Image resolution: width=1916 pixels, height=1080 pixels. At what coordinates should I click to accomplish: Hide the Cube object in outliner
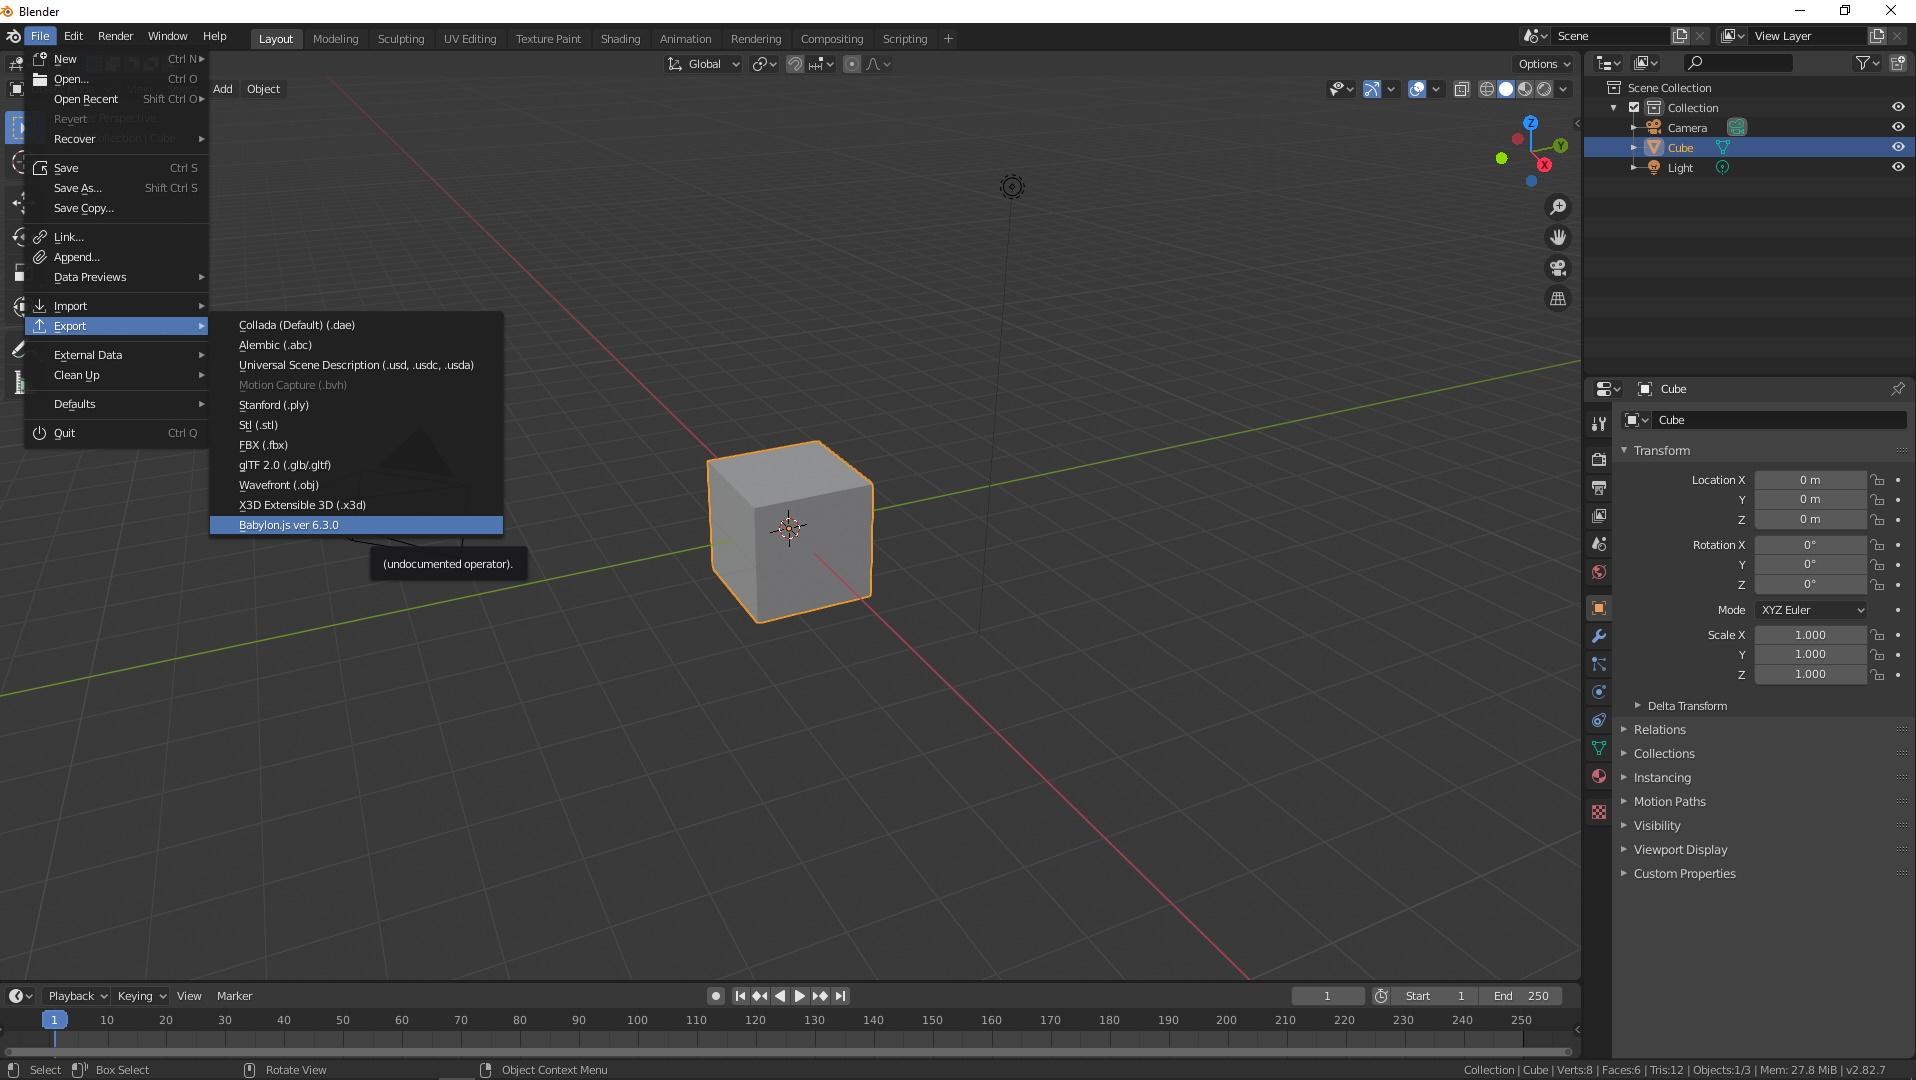tap(1898, 147)
